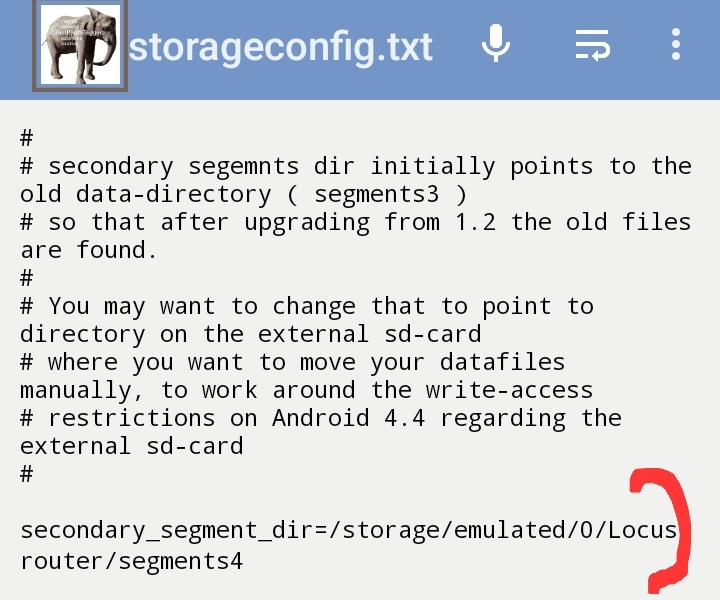
Task: Click the word 'restrictions'
Action: click(x=130, y=418)
